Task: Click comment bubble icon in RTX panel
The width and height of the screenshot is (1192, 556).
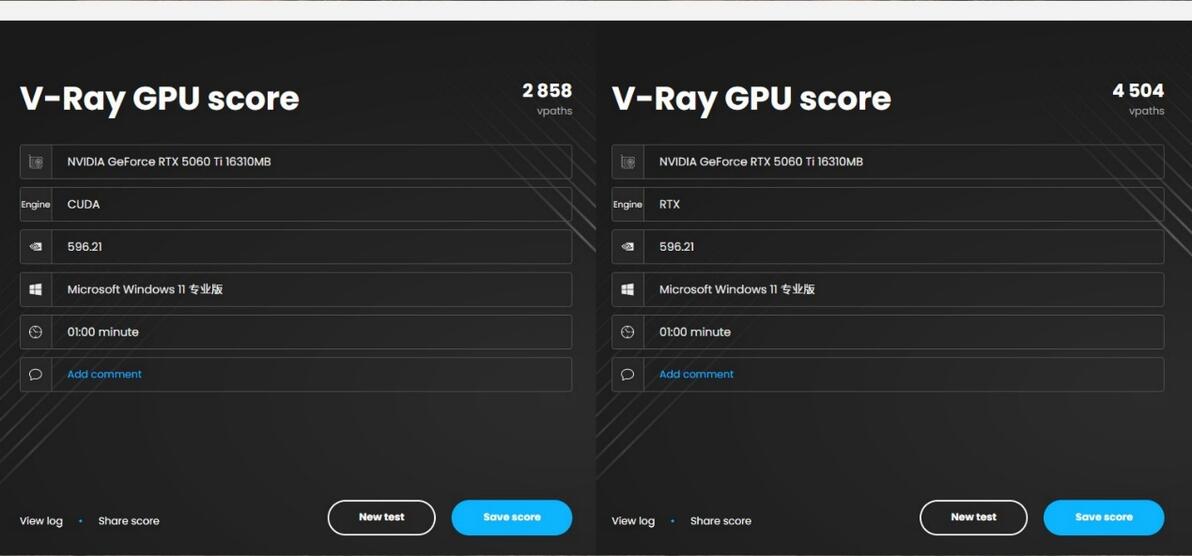Action: click(x=628, y=375)
